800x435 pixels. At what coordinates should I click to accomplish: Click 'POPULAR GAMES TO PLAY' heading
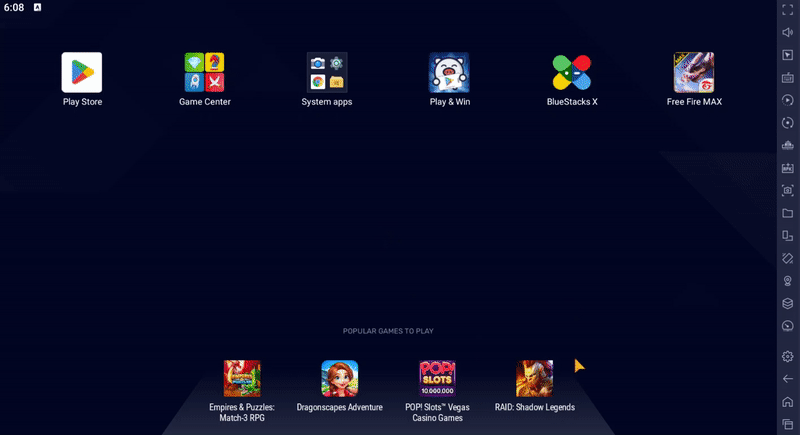(388, 331)
